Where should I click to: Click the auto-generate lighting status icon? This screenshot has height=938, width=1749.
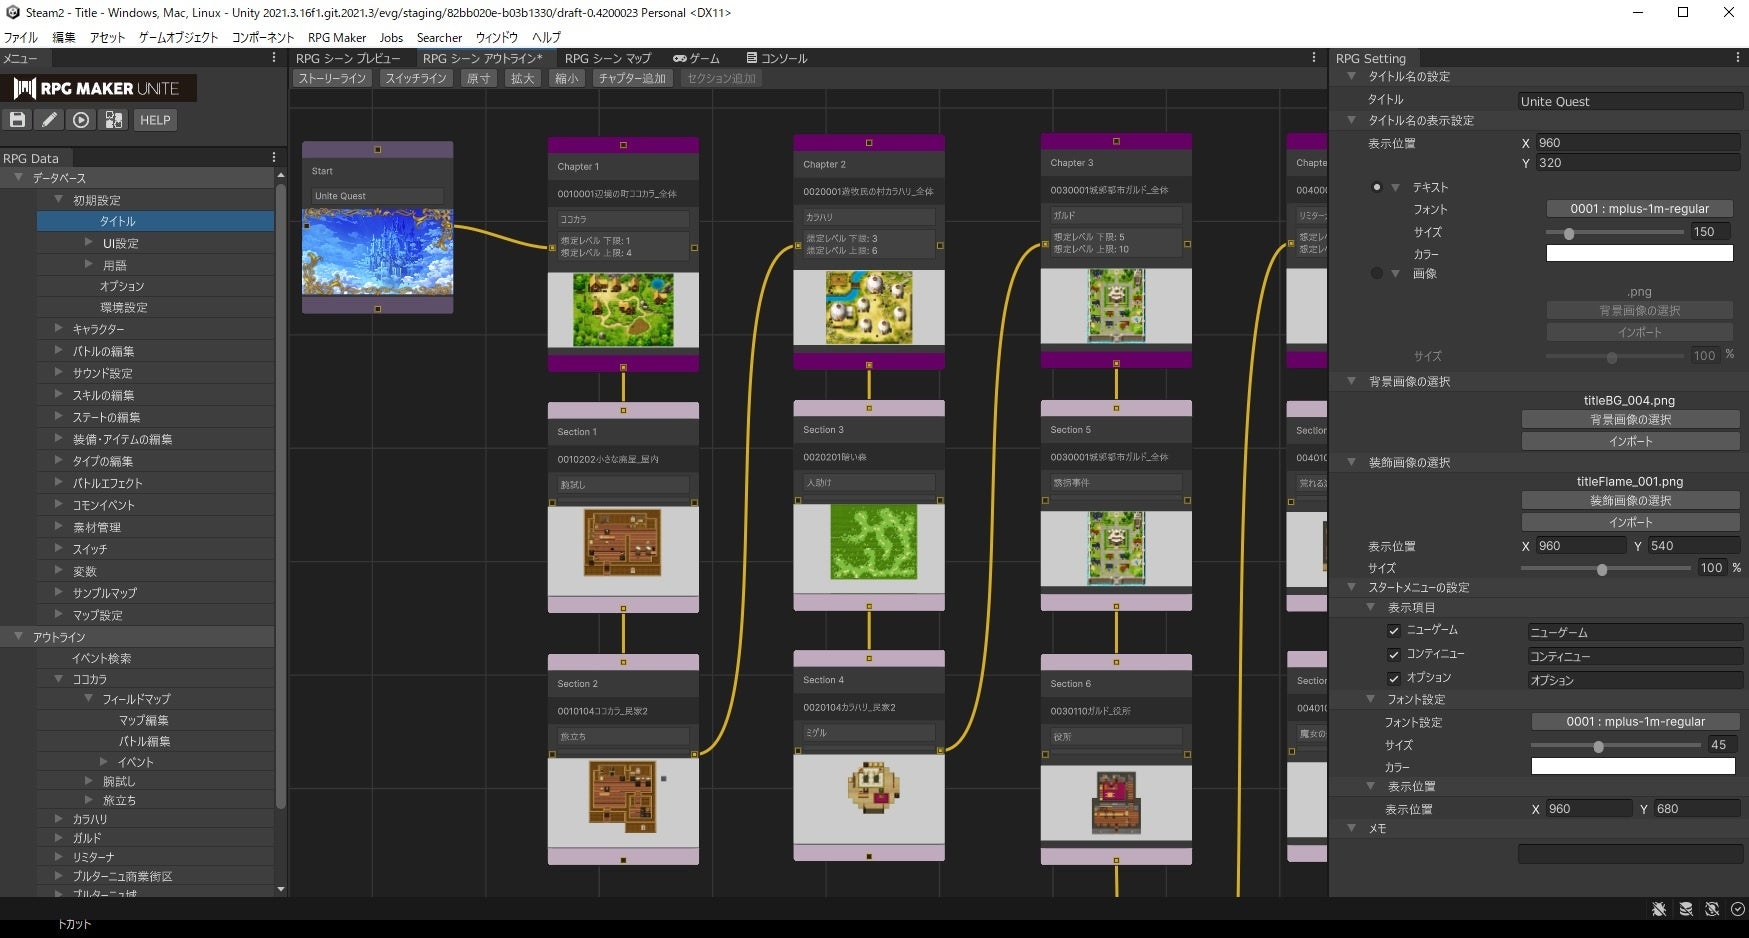point(1712,909)
